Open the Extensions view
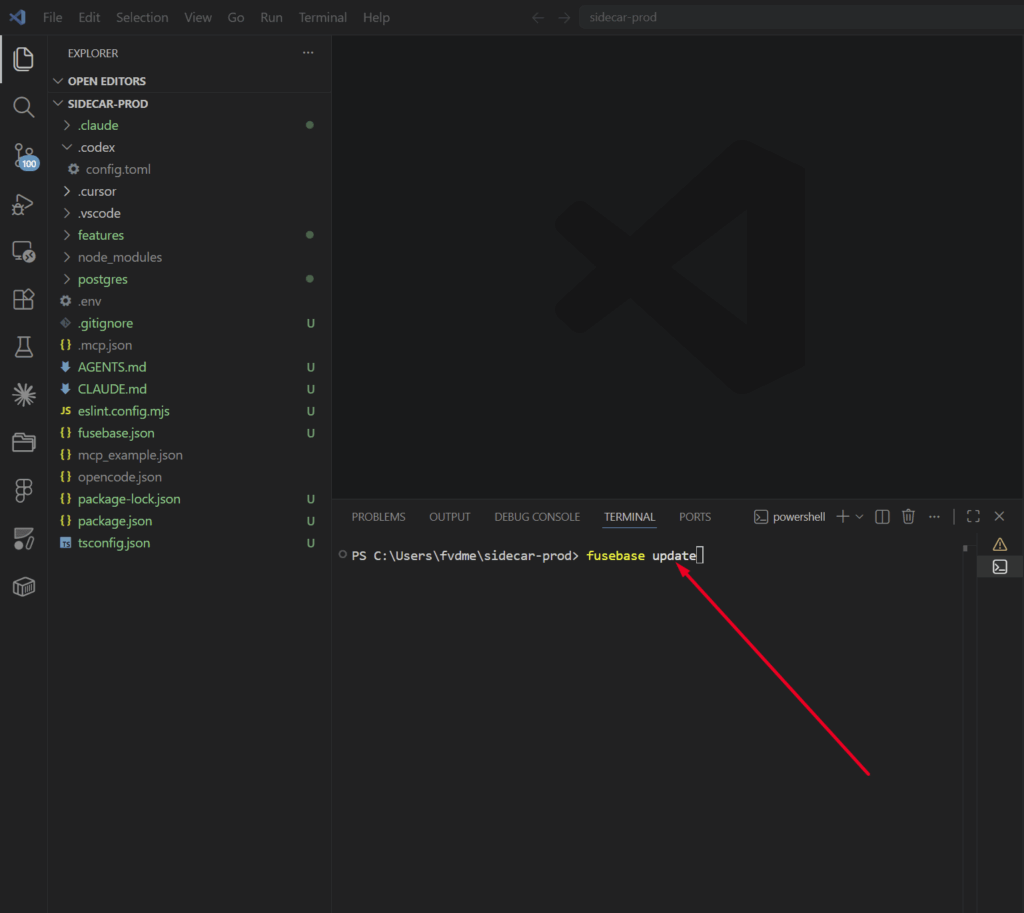1024x913 pixels. coord(23,299)
